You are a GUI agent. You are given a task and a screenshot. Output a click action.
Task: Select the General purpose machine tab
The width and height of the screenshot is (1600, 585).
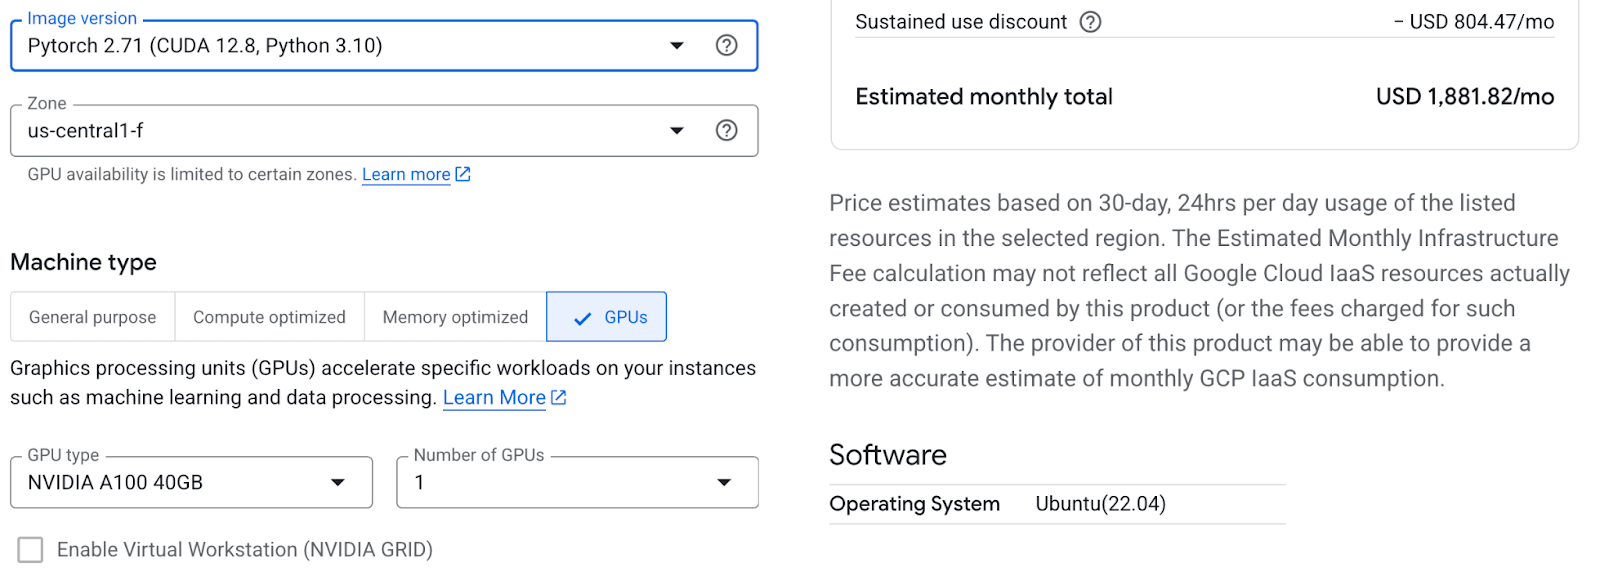(92, 317)
